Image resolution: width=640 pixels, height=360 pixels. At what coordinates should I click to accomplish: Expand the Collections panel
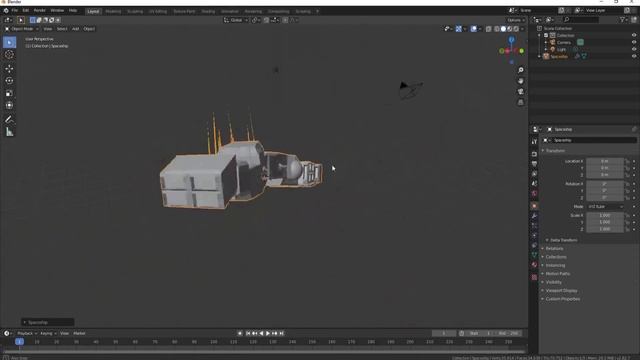556,257
